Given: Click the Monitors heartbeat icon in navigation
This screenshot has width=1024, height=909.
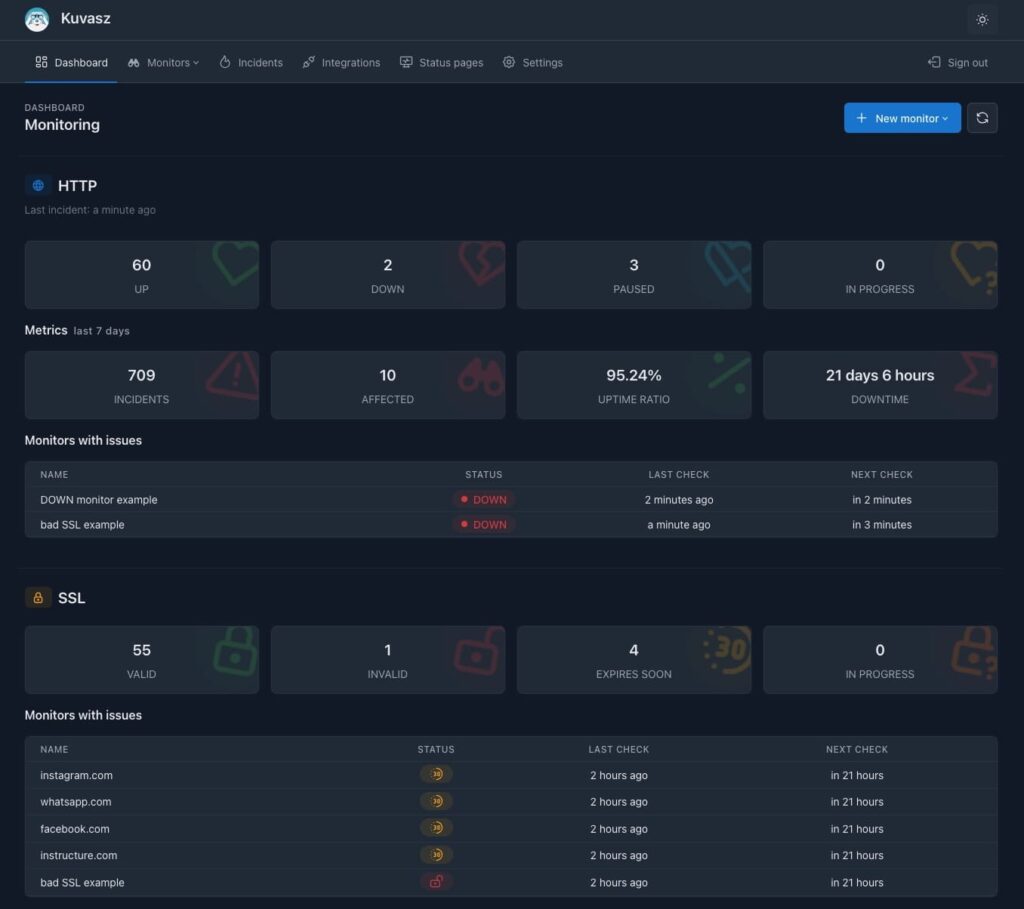Looking at the screenshot, I should pos(133,62).
